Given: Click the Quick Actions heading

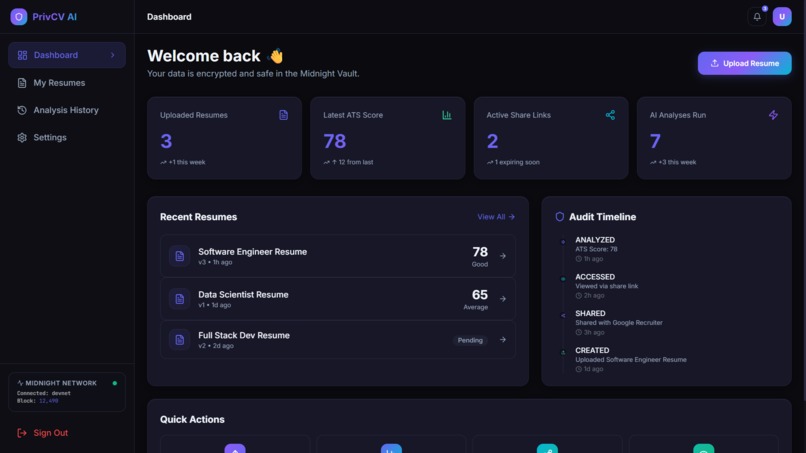Looking at the screenshot, I should [x=192, y=420].
